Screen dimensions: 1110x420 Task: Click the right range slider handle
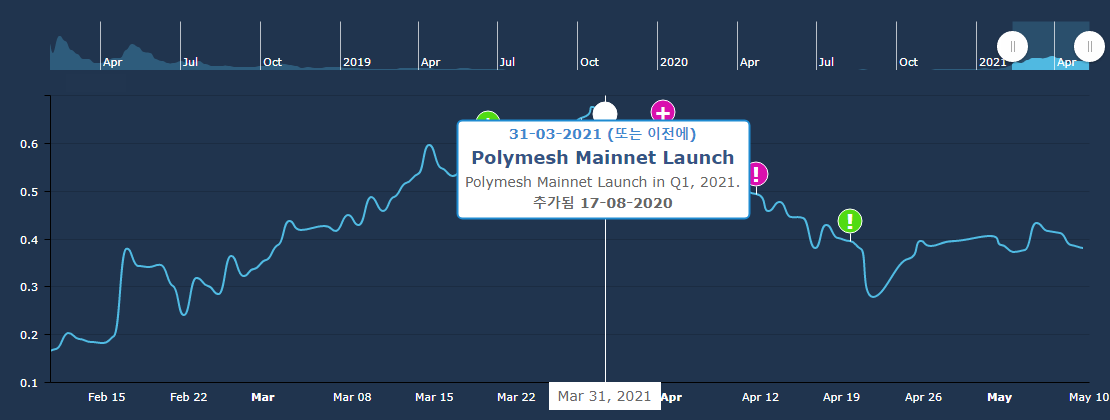[x=1089, y=47]
